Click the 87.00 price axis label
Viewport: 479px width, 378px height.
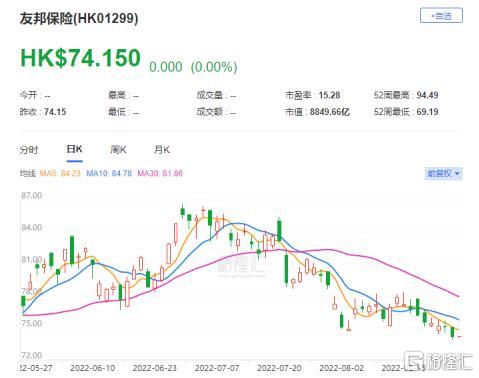click(x=32, y=196)
